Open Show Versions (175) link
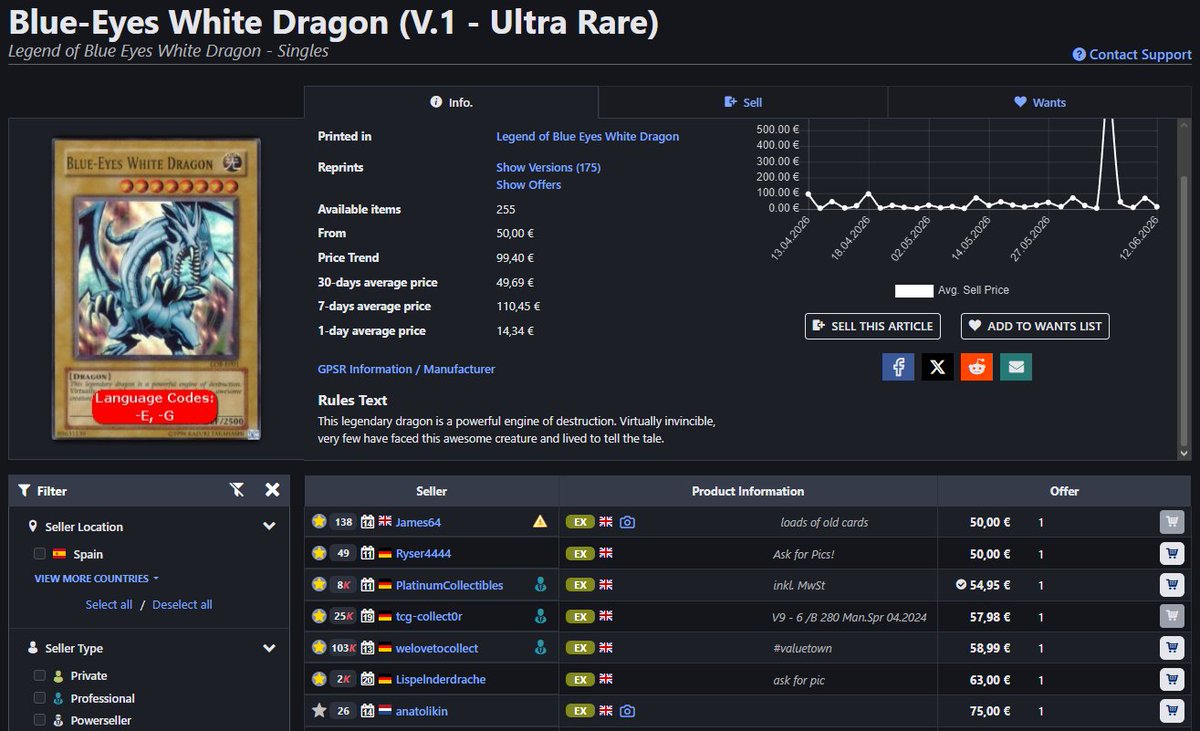This screenshot has height=731, width=1200. [x=548, y=167]
